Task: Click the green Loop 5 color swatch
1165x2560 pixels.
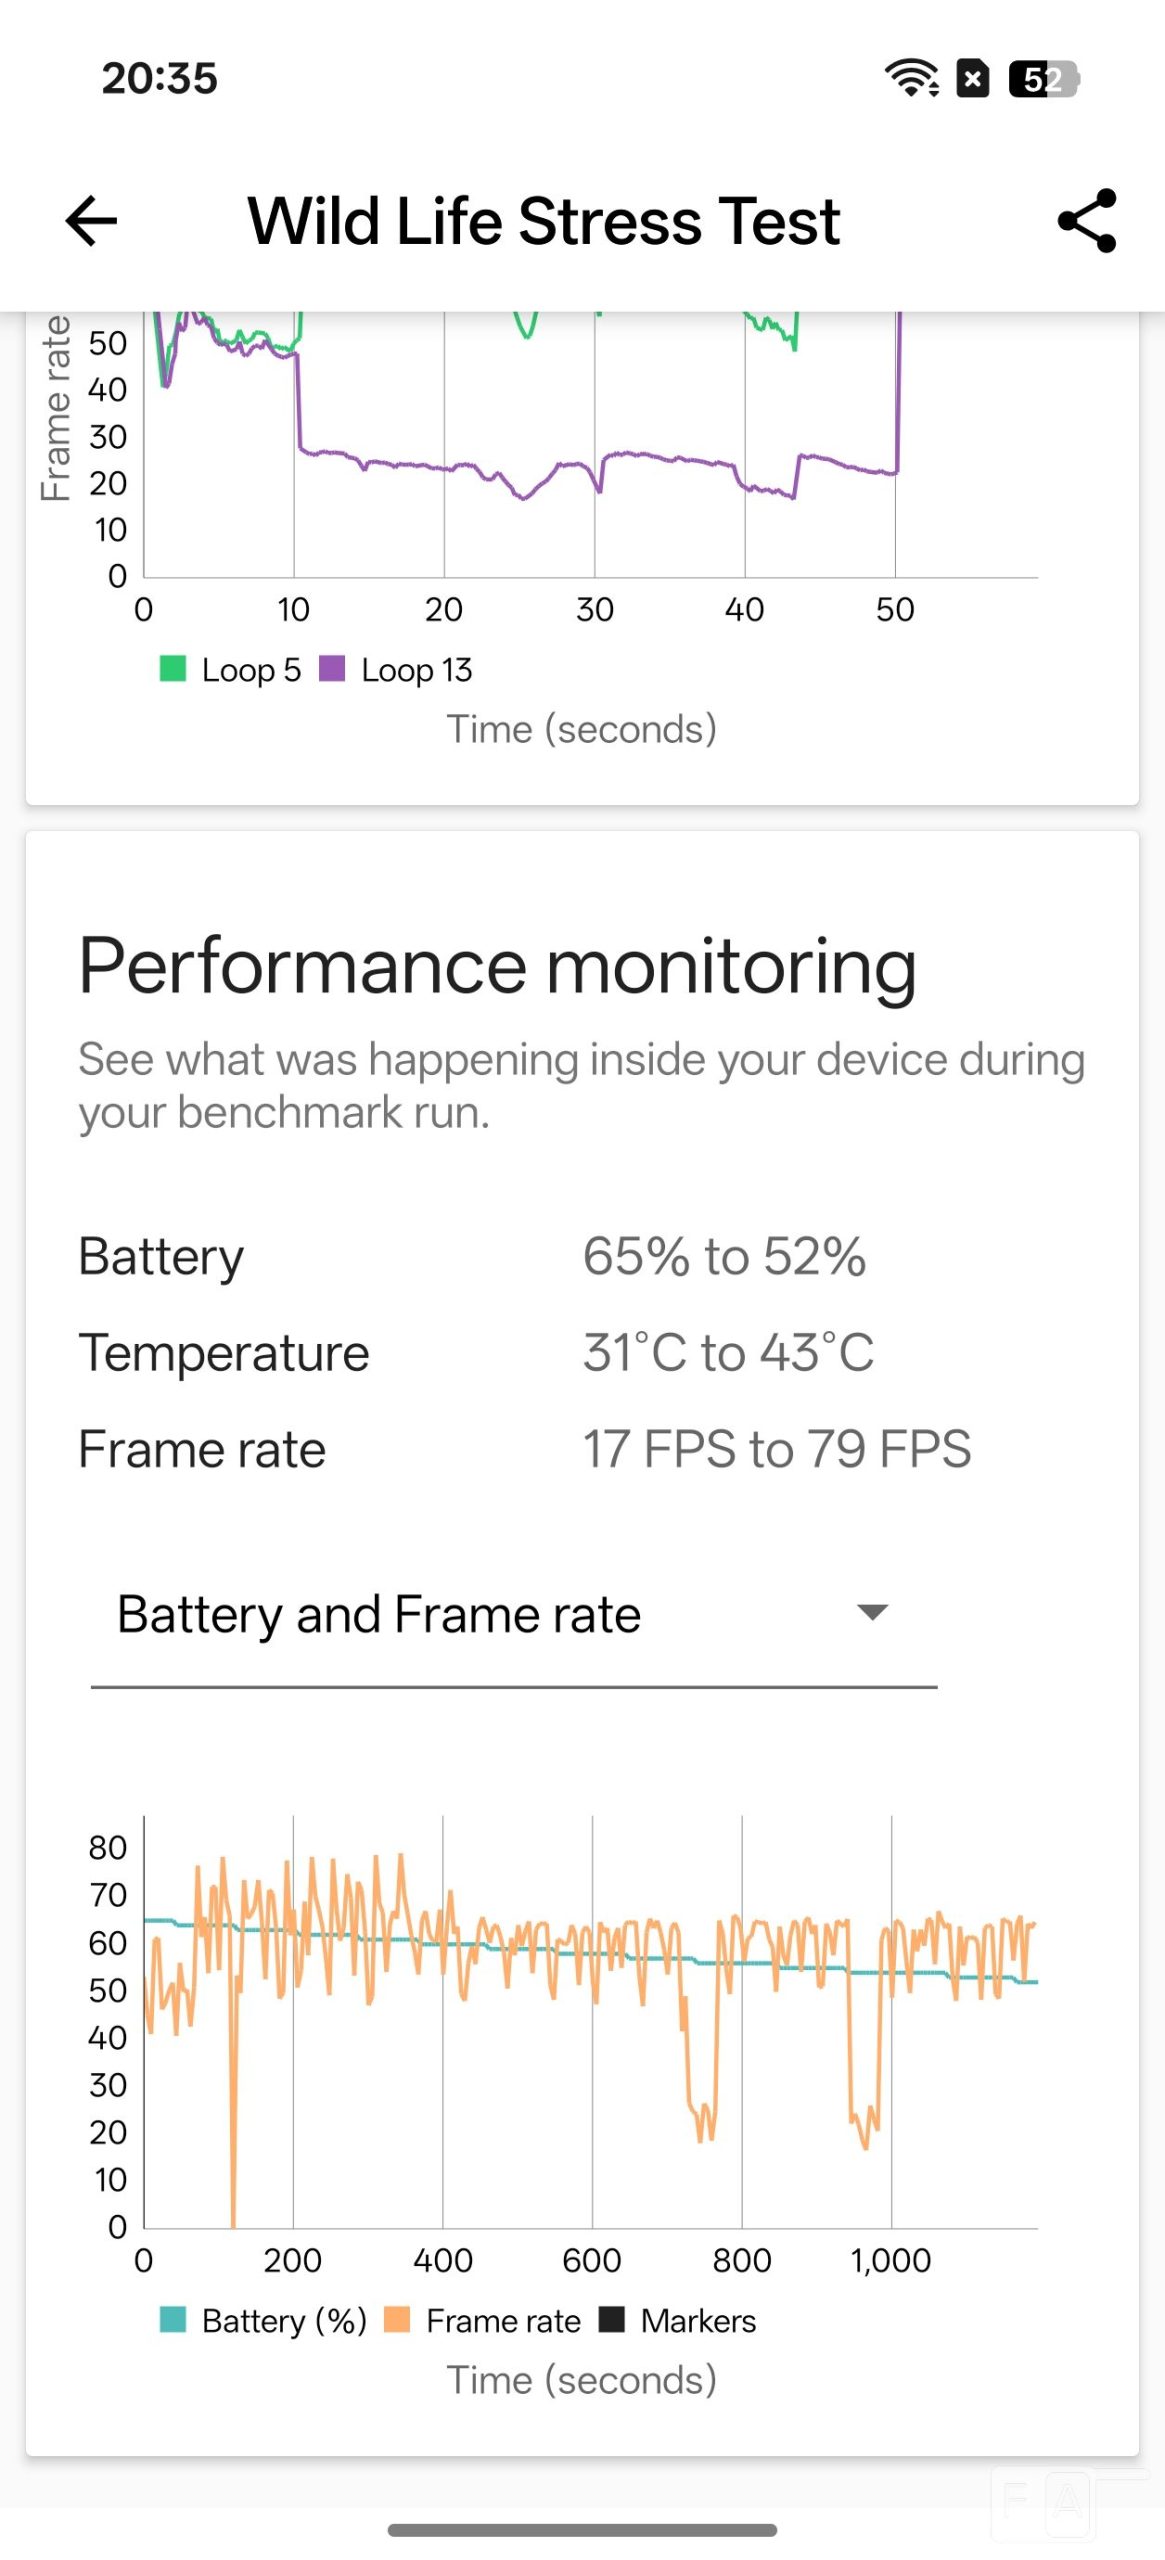Action: pos(173,668)
